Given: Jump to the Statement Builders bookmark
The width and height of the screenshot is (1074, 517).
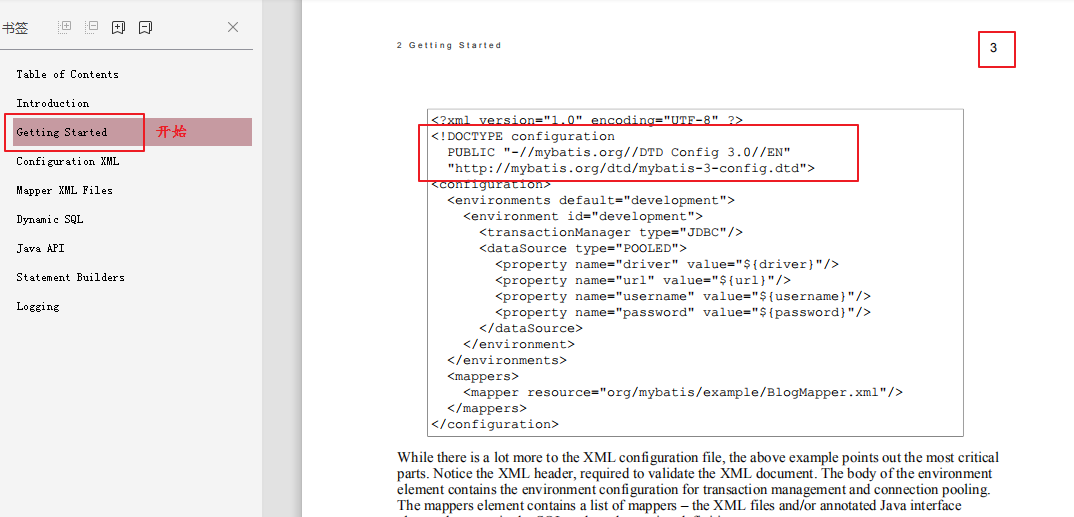Looking at the screenshot, I should 71,277.
